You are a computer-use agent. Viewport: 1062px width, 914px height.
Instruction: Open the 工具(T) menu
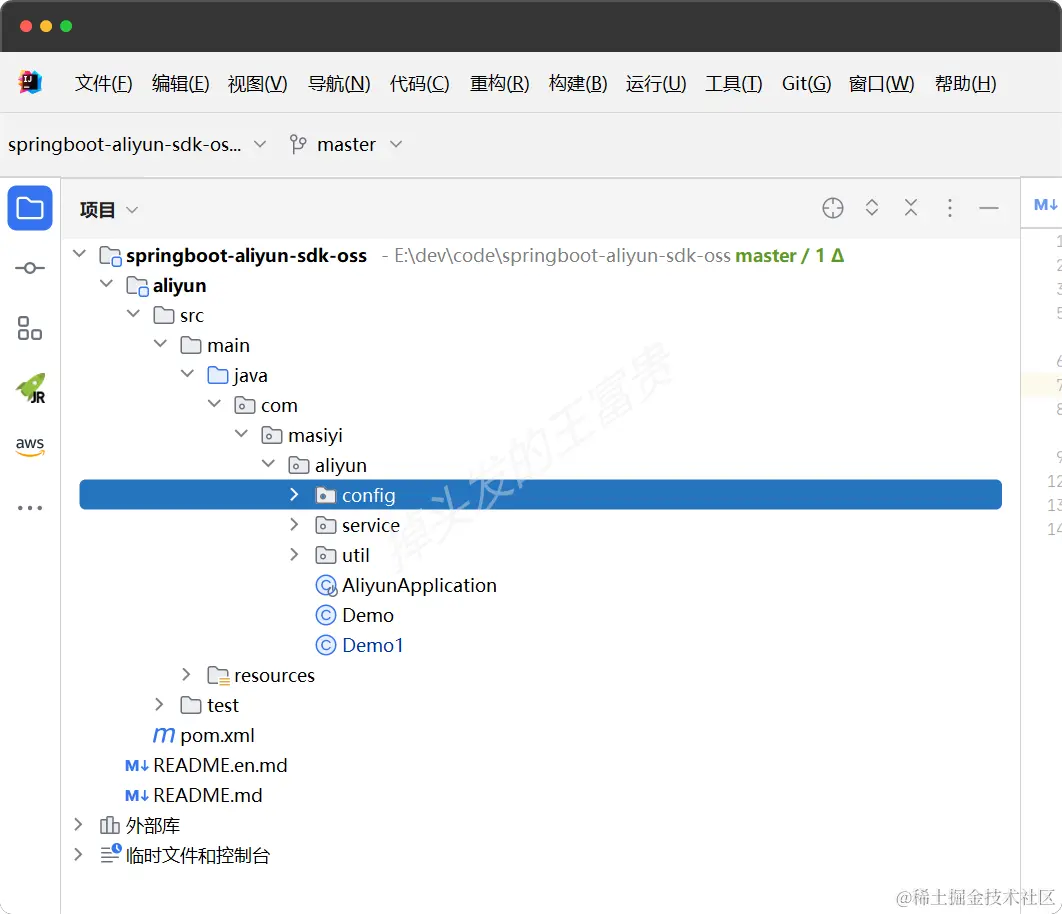click(734, 83)
